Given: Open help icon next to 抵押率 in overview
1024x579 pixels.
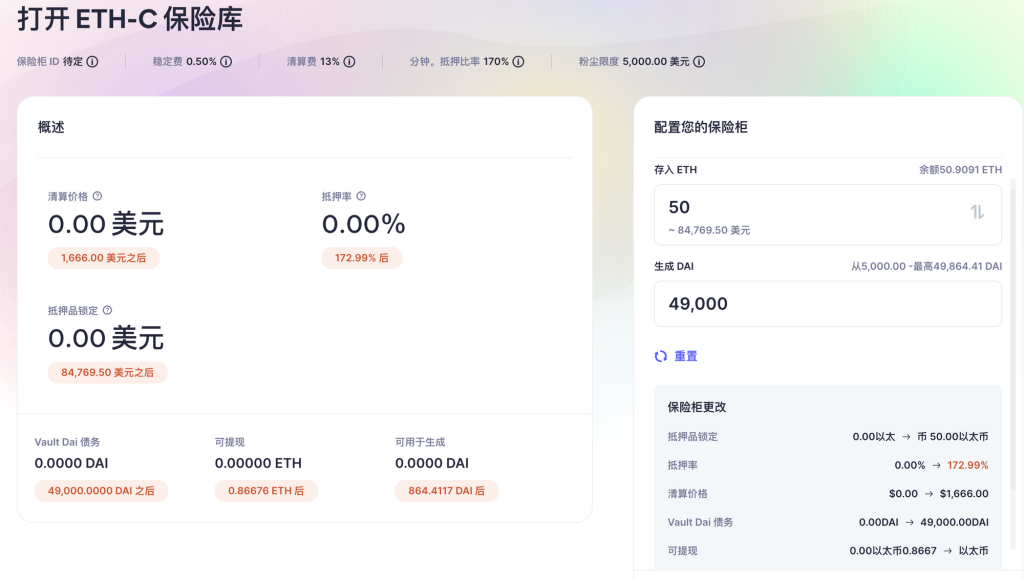Looking at the screenshot, I should tap(361, 196).
